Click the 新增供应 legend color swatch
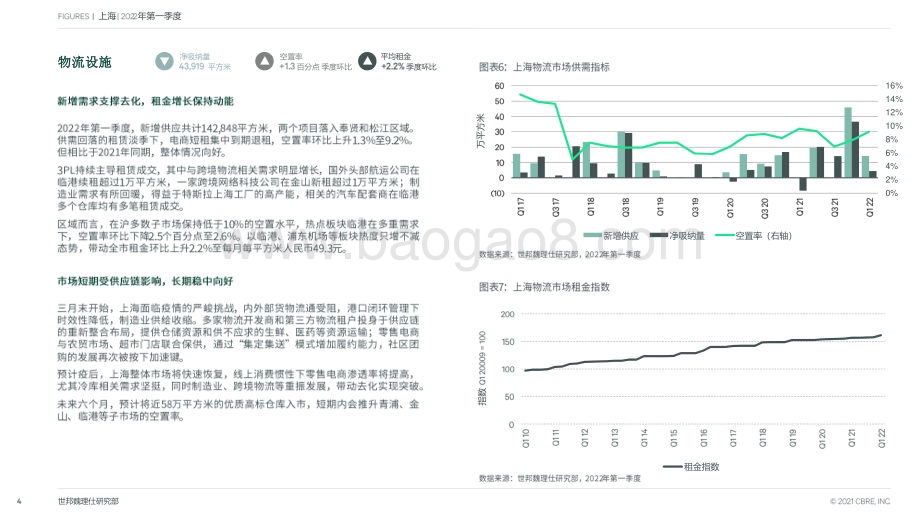The image size is (920, 518). pos(593,235)
